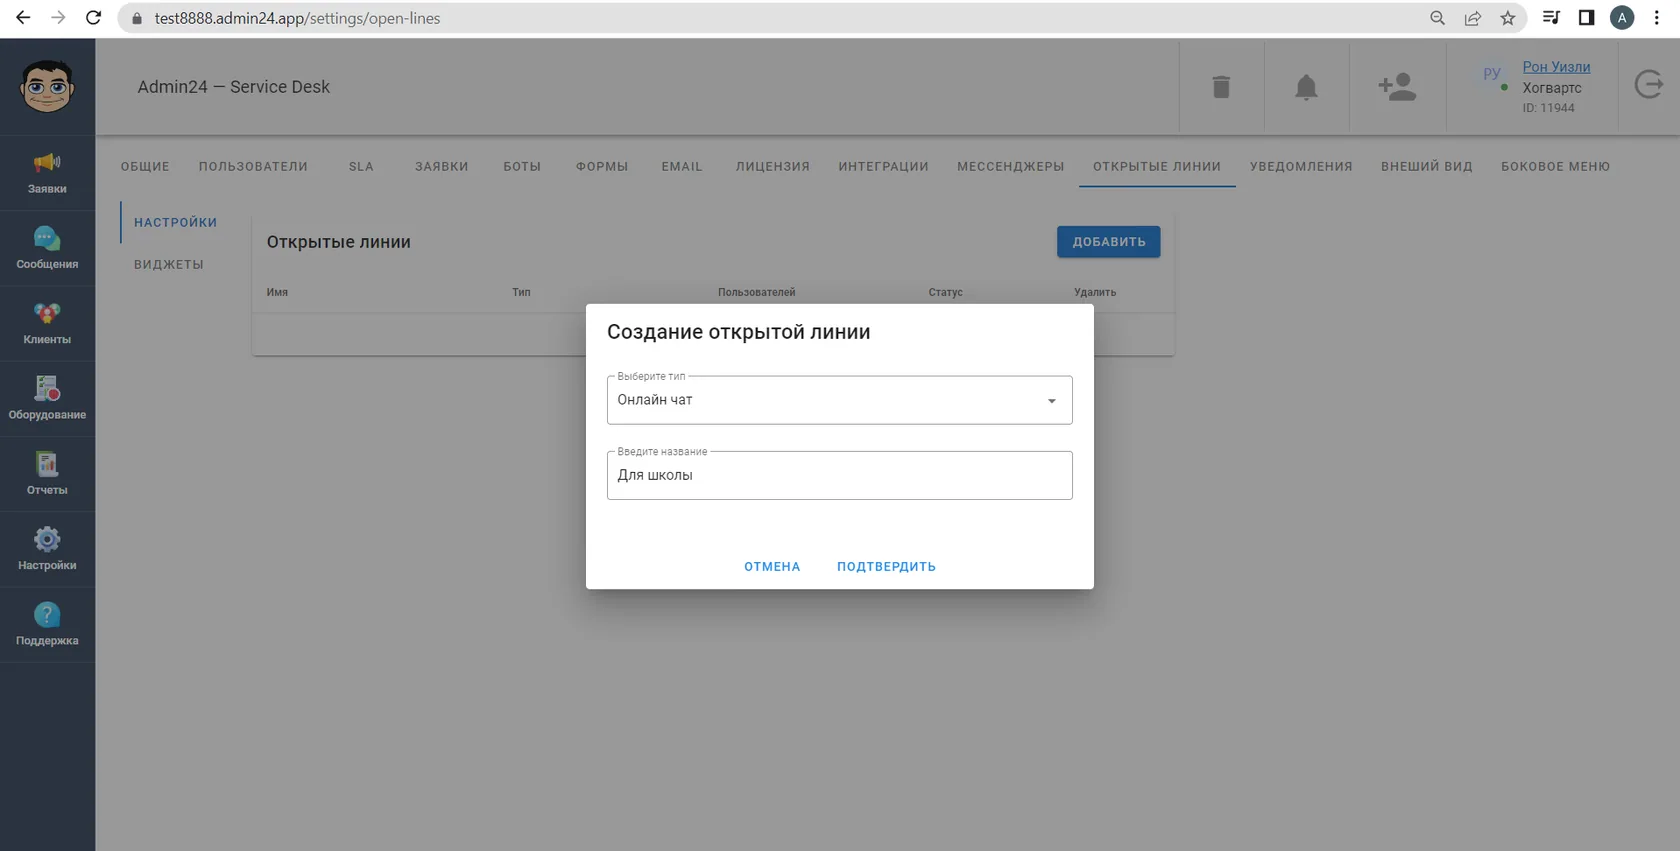Bookmark this page with the star icon
This screenshot has width=1680, height=851.
pos(1508,18)
